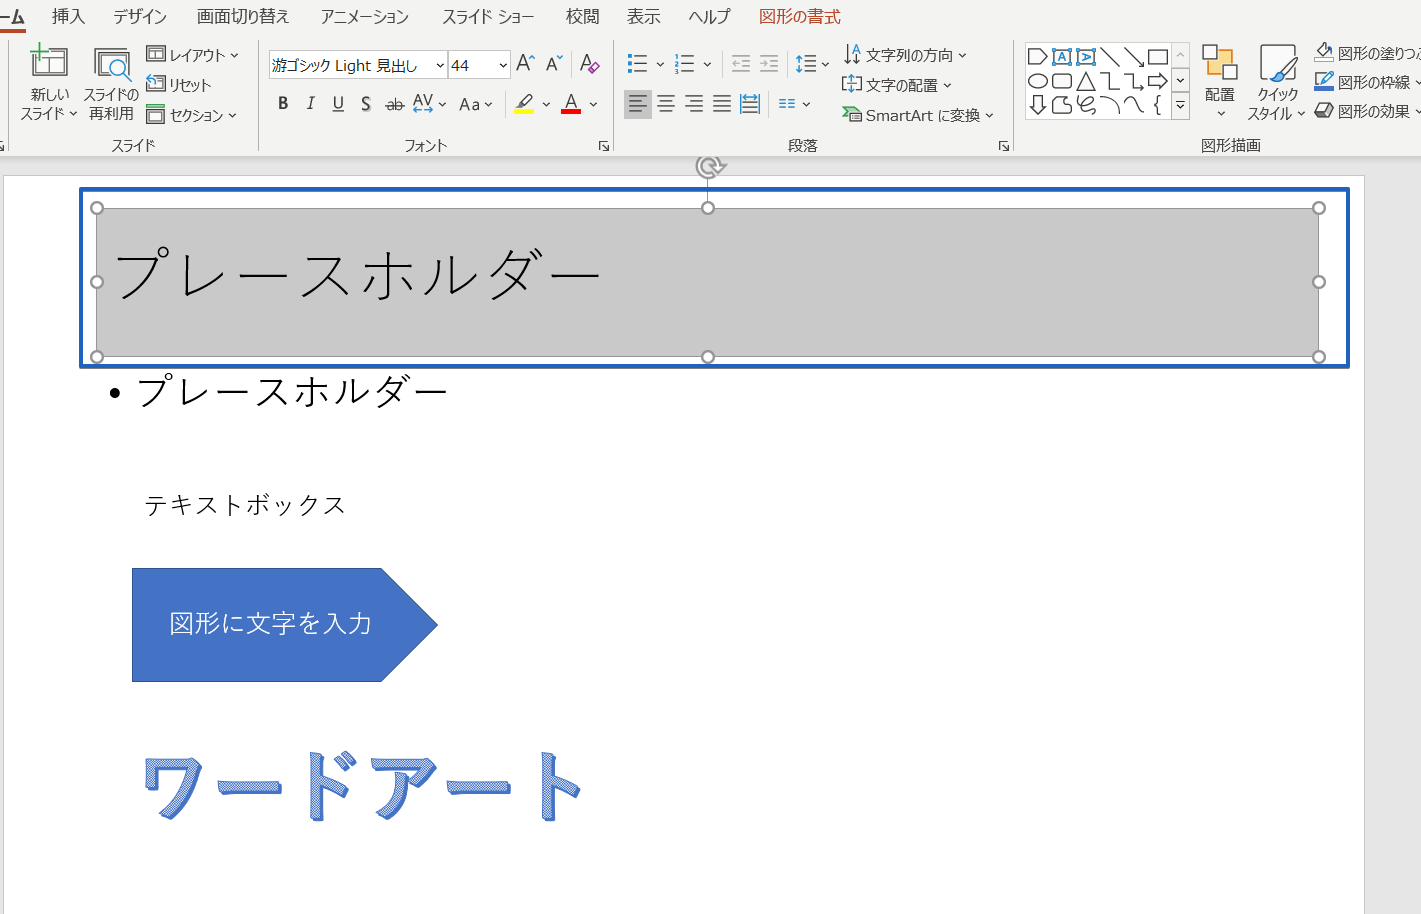
Task: Open 文字の配置 text alignment menu
Action: (897, 85)
